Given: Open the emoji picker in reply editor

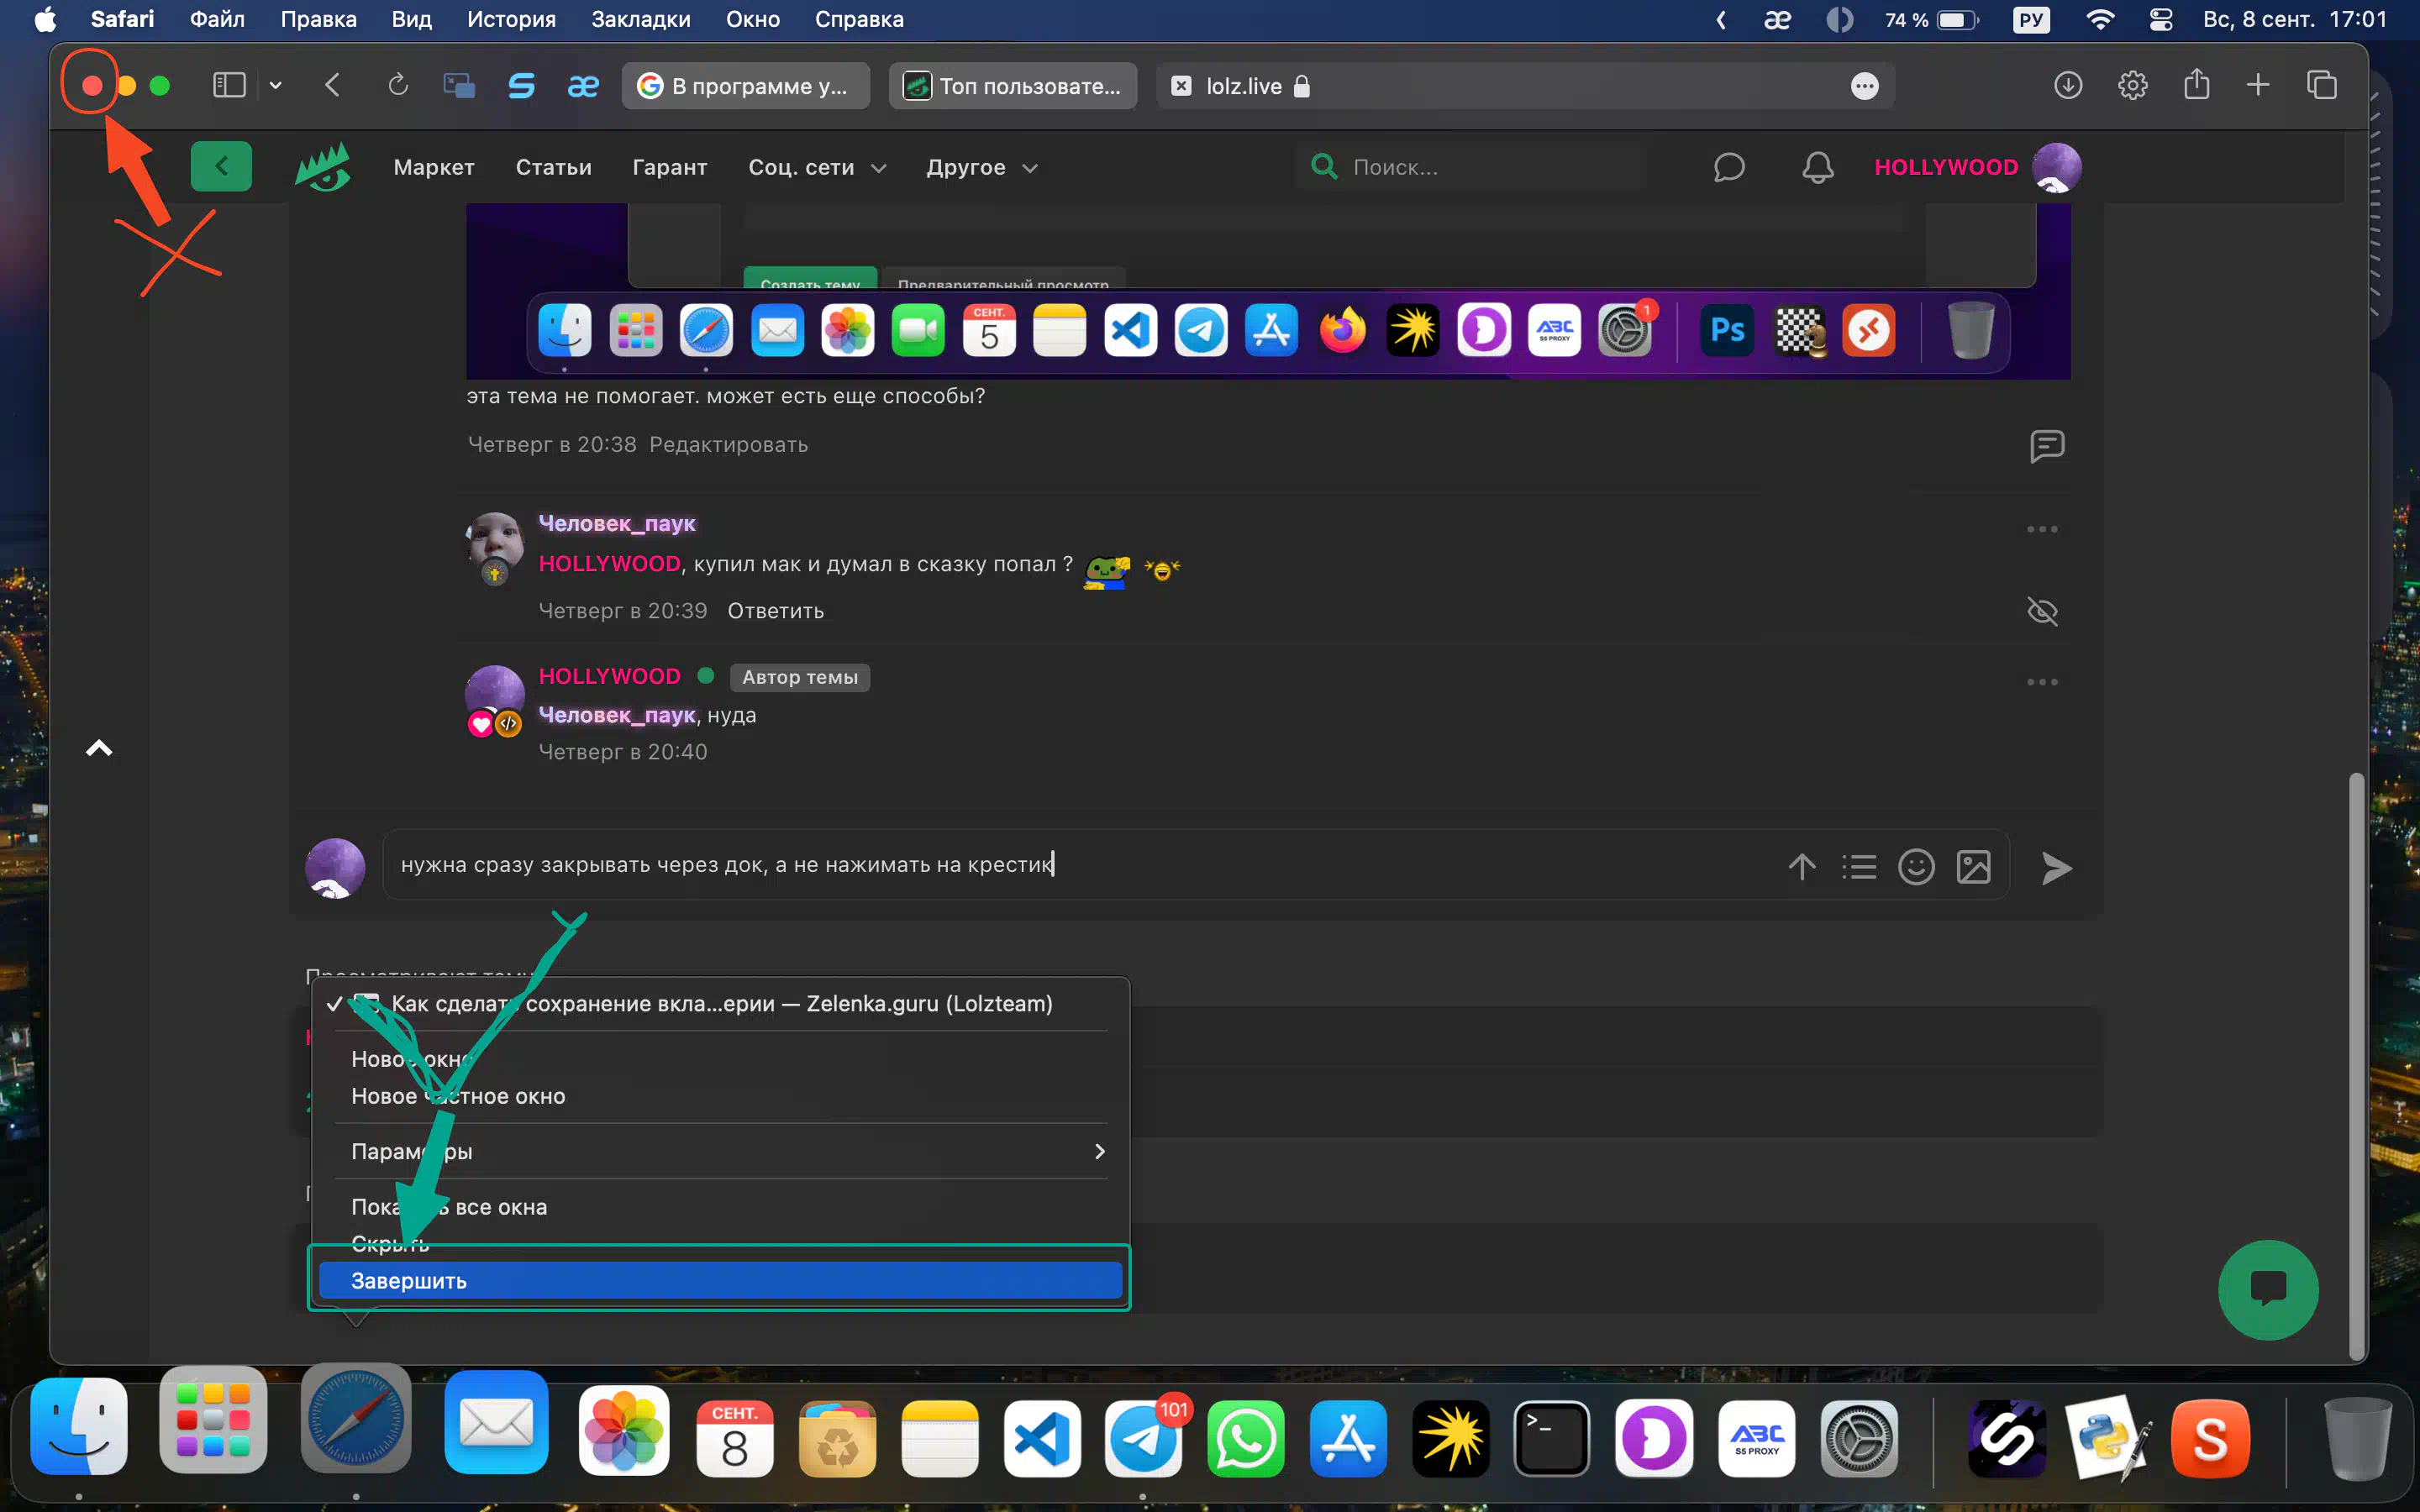Looking at the screenshot, I should [1916, 867].
